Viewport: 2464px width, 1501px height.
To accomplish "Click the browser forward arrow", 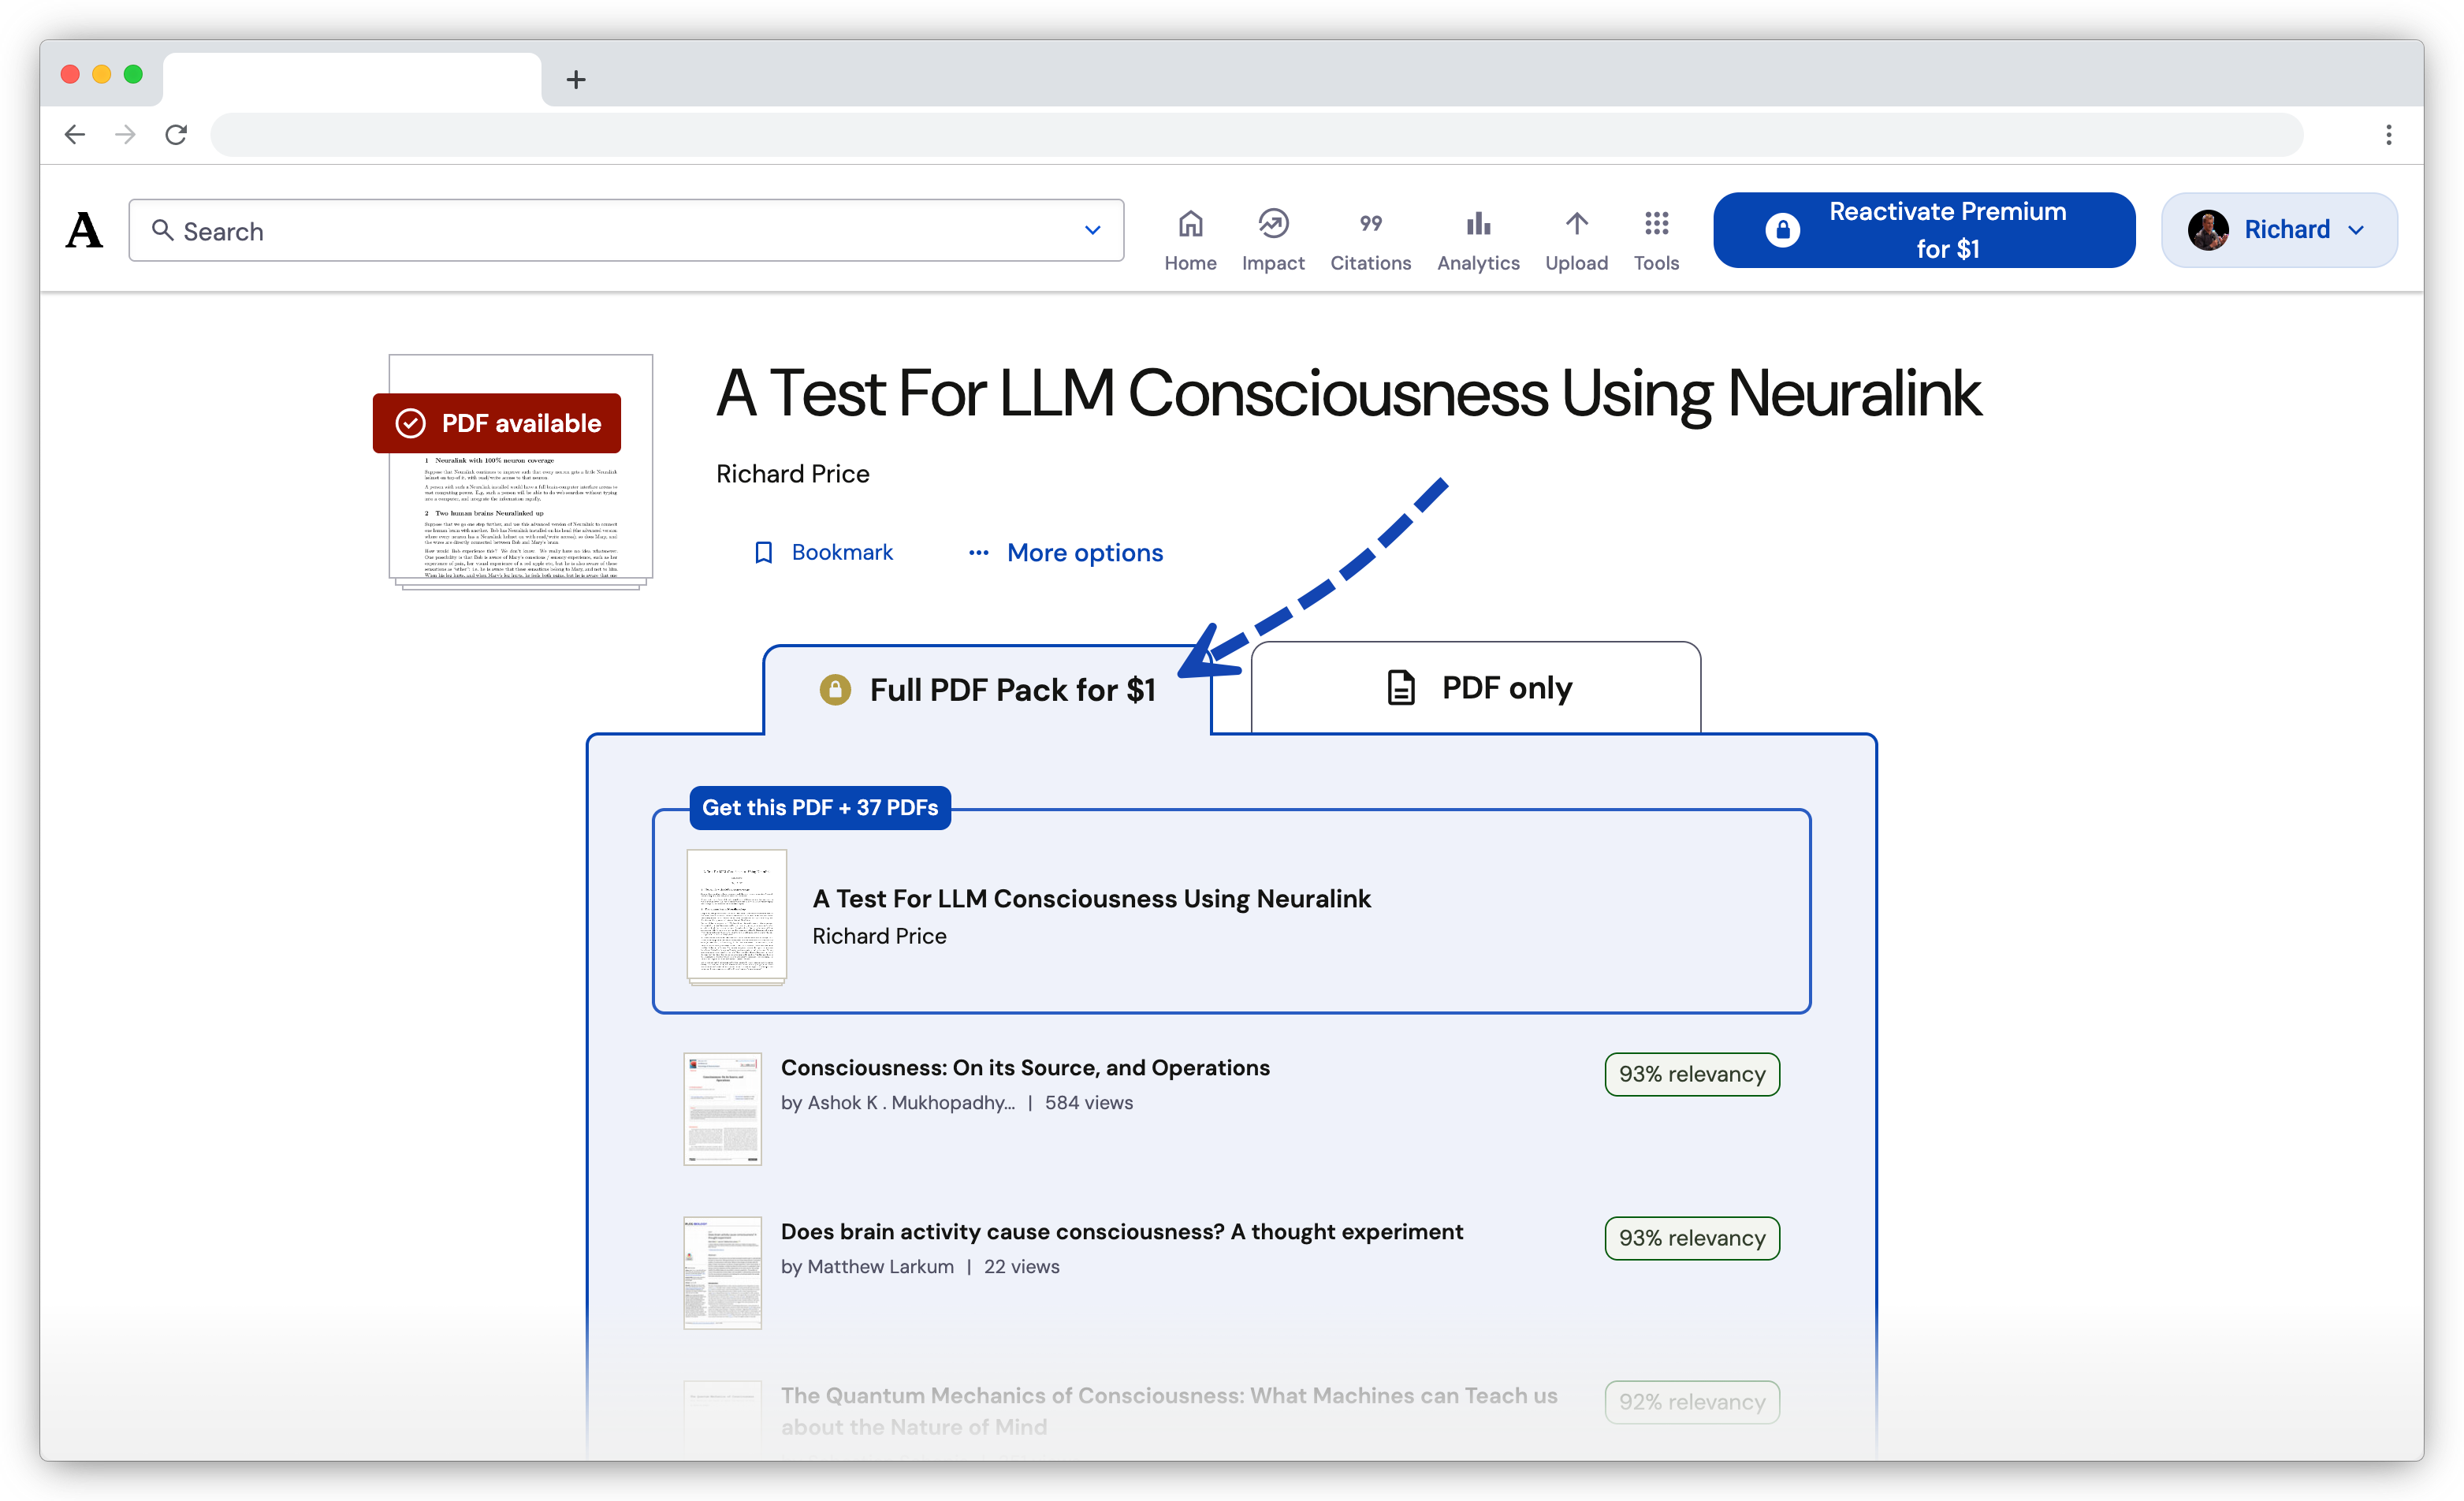I will [125, 134].
